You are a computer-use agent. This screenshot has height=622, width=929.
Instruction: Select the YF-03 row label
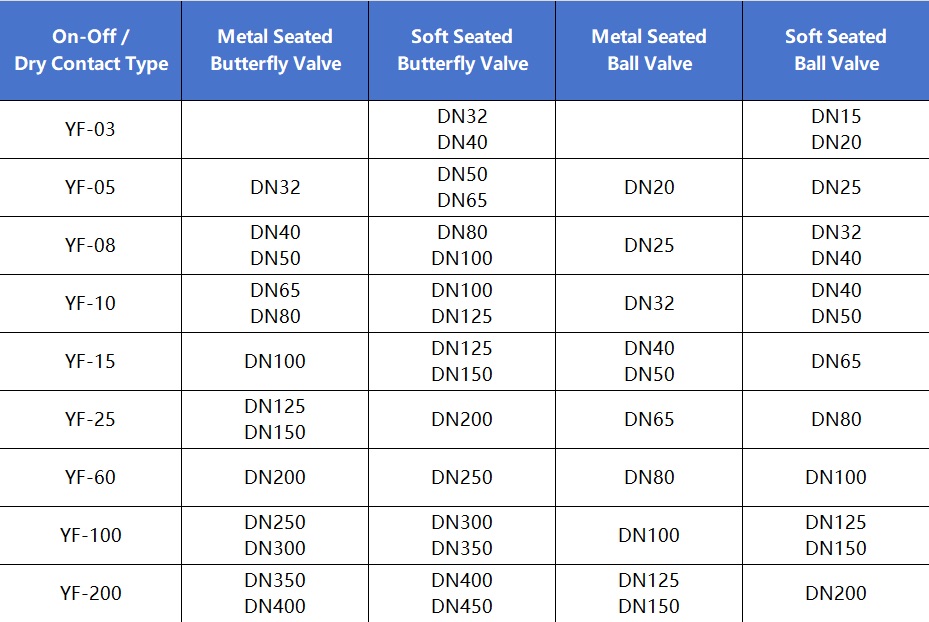click(90, 129)
